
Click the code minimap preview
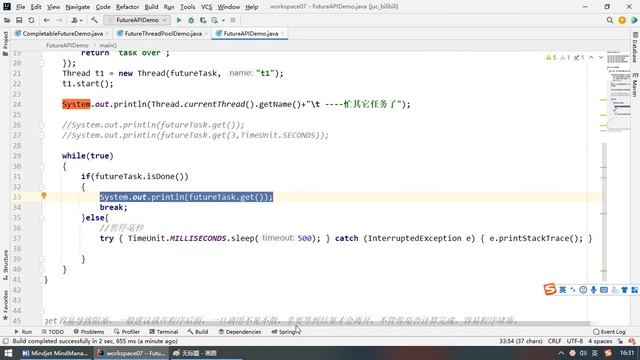coord(619,91)
